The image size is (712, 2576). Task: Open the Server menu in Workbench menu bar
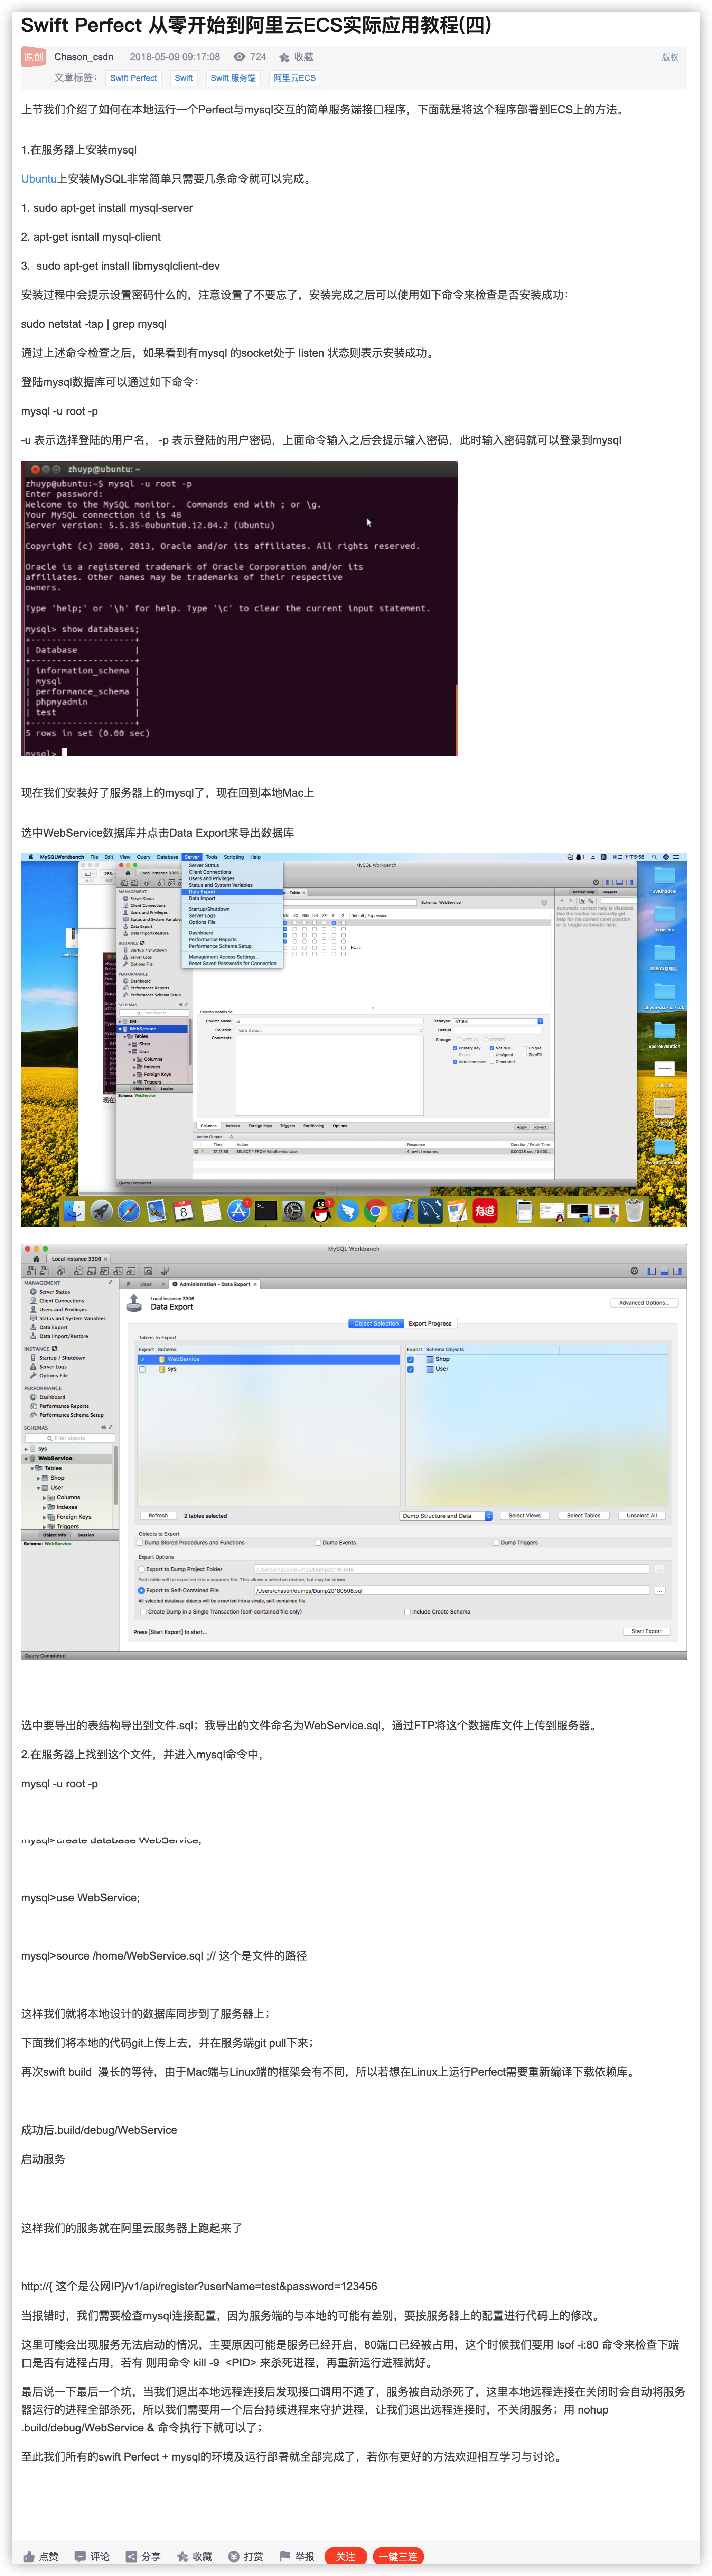pyautogui.click(x=192, y=857)
